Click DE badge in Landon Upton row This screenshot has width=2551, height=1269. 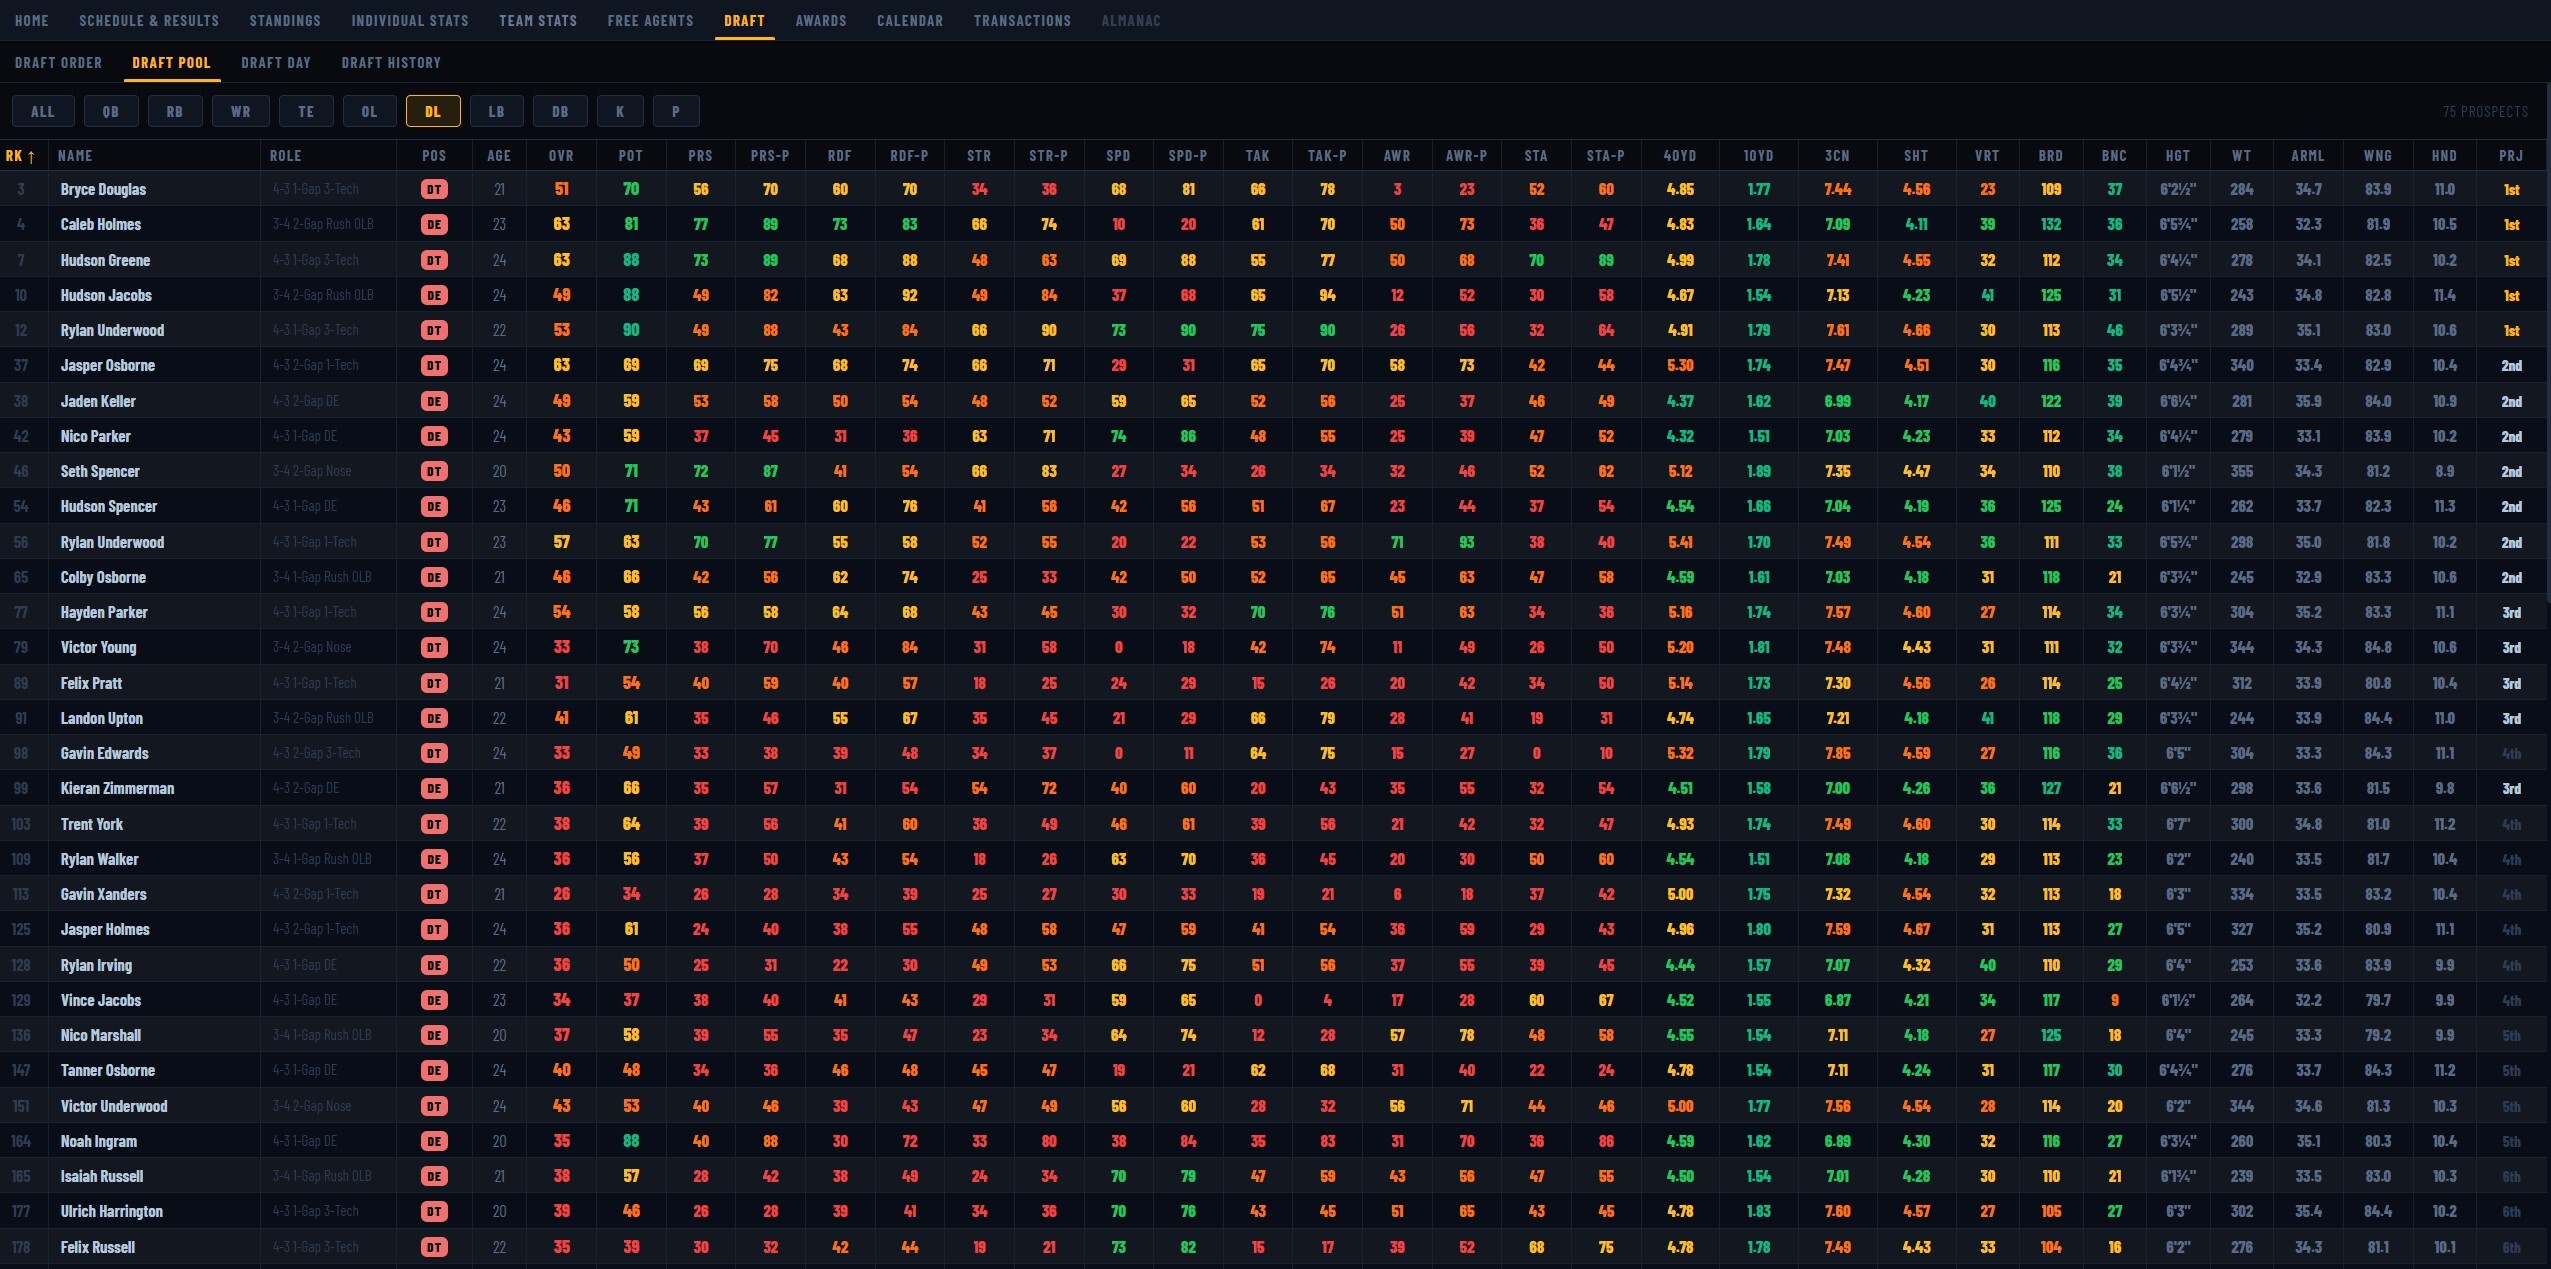click(434, 718)
